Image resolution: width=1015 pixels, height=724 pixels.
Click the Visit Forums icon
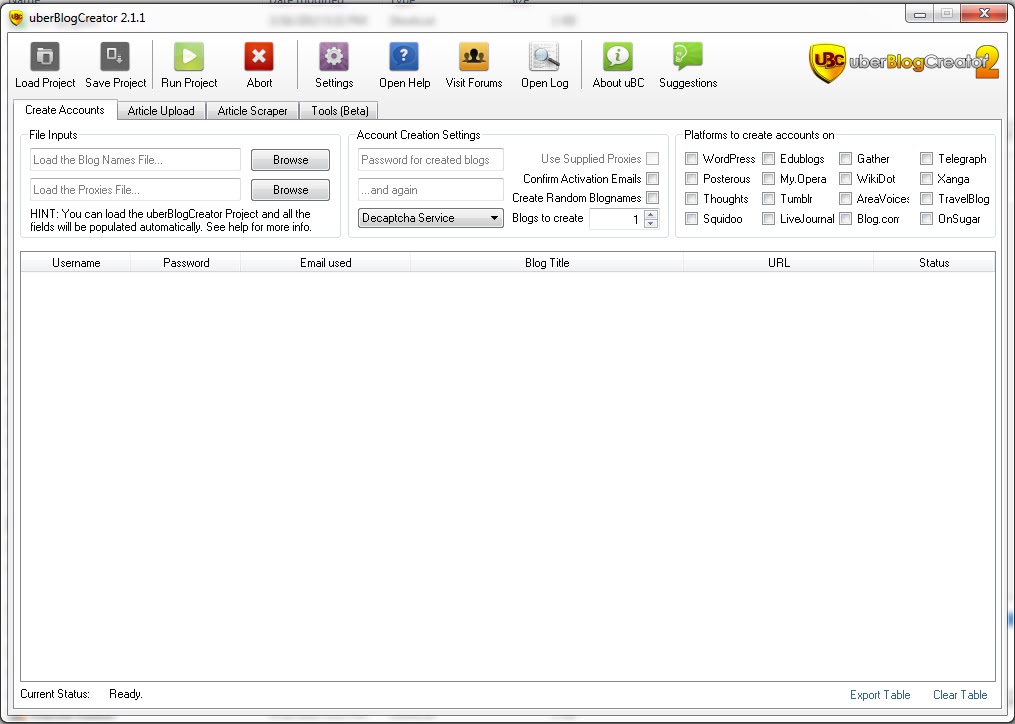tap(474, 57)
